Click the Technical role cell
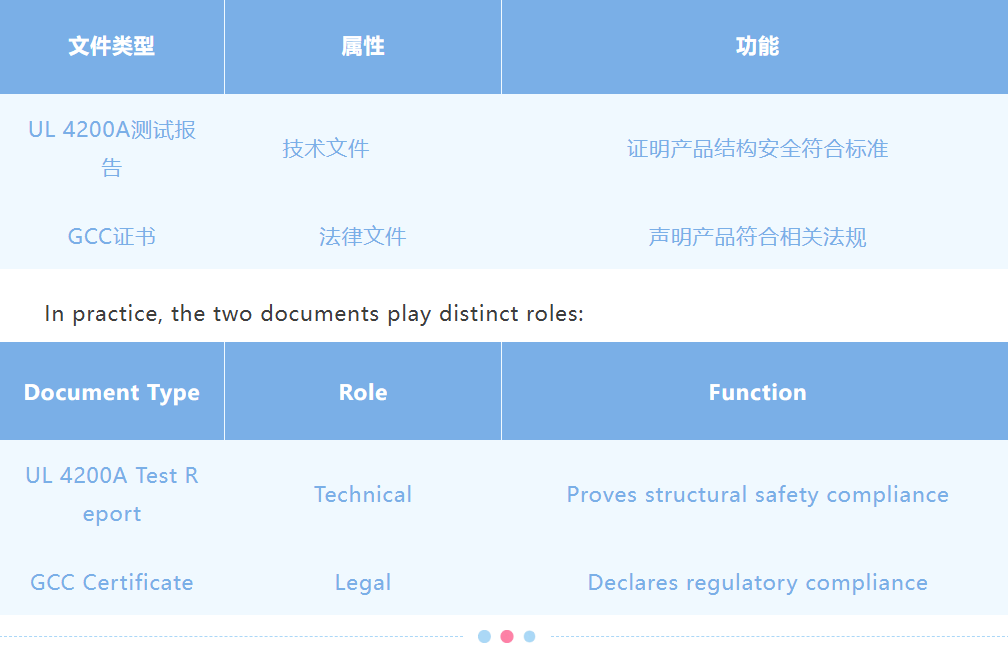 click(x=362, y=494)
